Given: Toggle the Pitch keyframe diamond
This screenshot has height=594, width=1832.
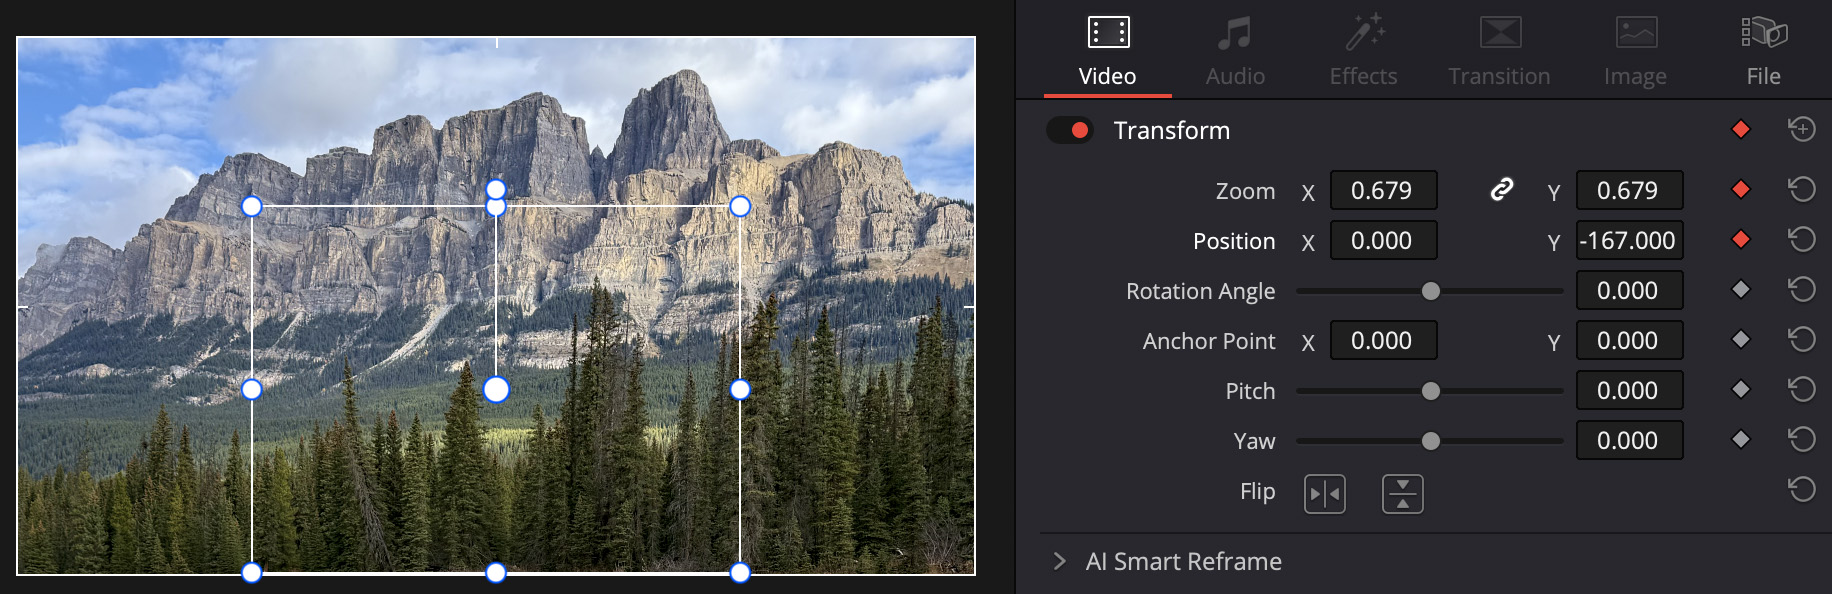Looking at the screenshot, I should (1740, 389).
